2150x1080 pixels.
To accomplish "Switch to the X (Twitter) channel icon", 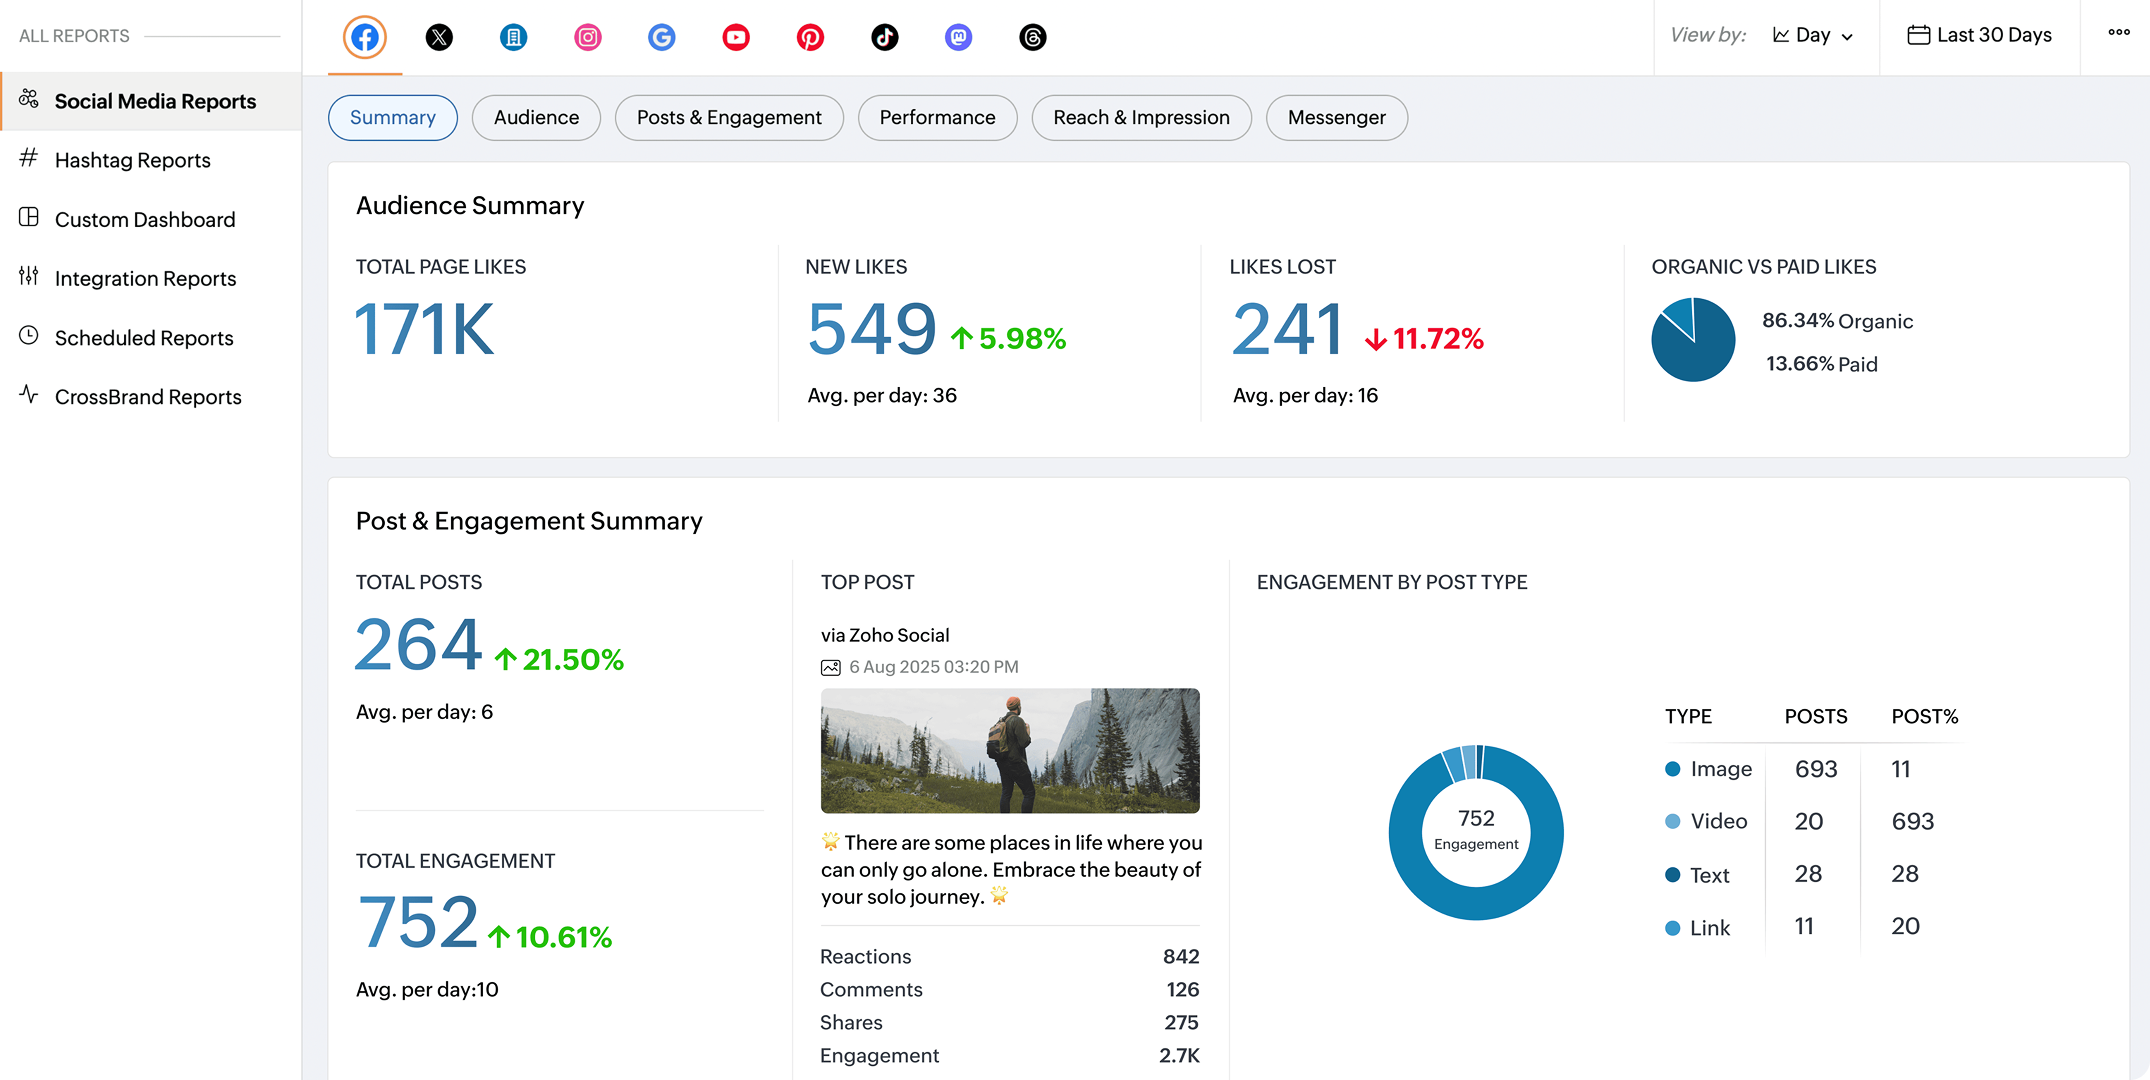I will click(439, 37).
